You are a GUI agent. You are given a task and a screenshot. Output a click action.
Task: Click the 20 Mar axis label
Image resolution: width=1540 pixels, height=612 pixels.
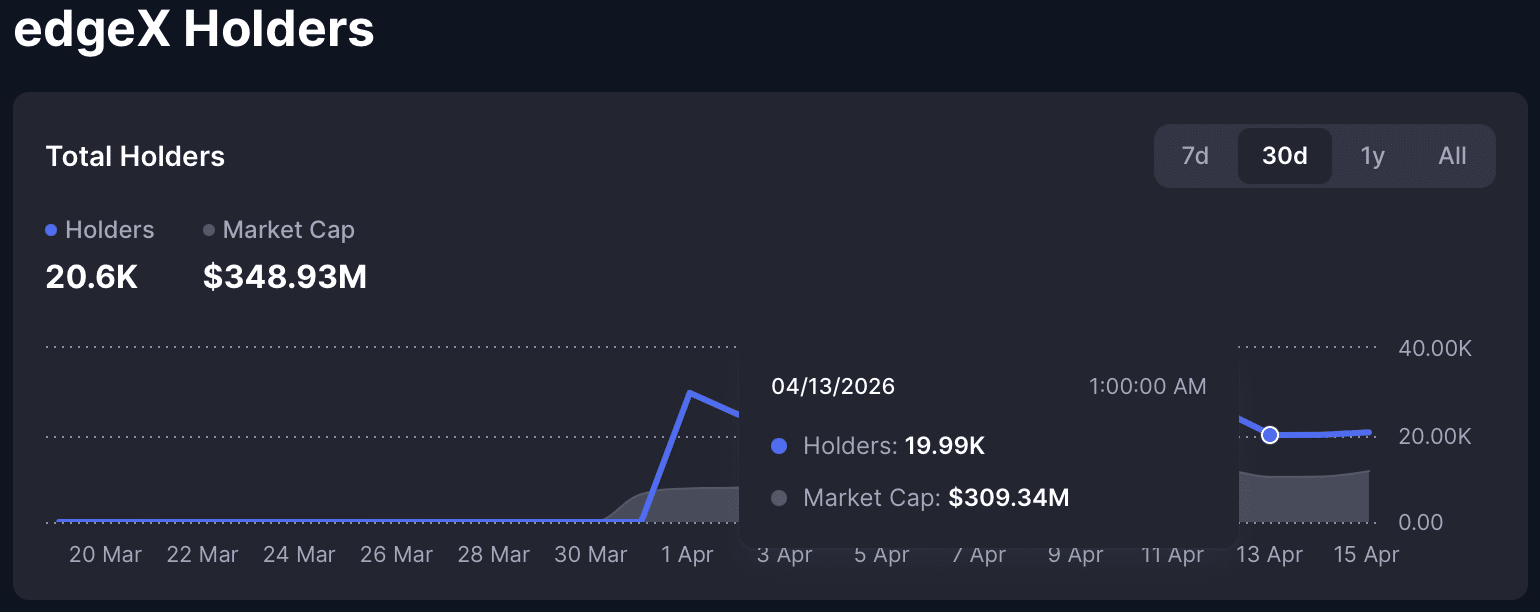[x=104, y=554]
